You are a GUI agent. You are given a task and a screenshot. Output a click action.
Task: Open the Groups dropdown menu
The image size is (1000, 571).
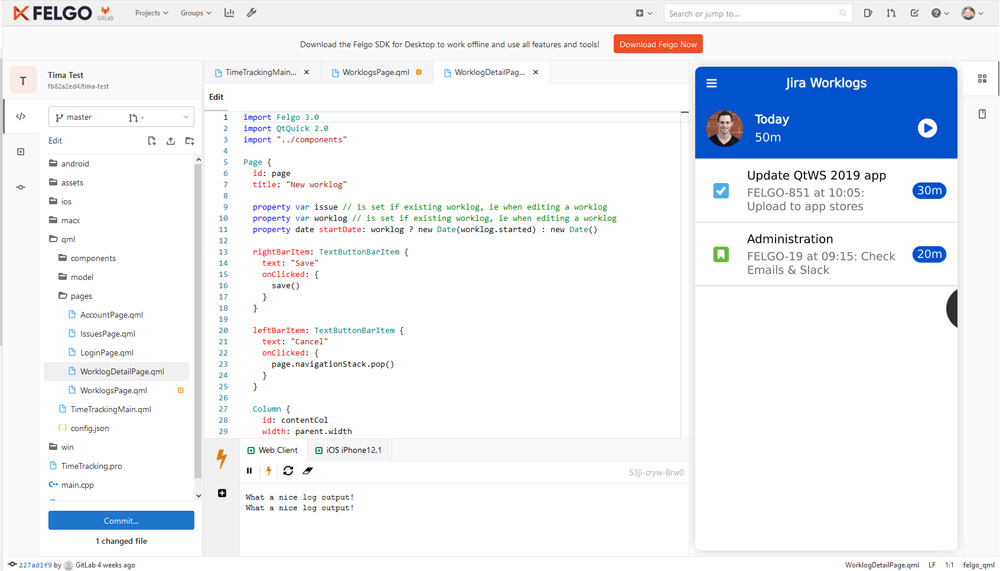tap(196, 13)
